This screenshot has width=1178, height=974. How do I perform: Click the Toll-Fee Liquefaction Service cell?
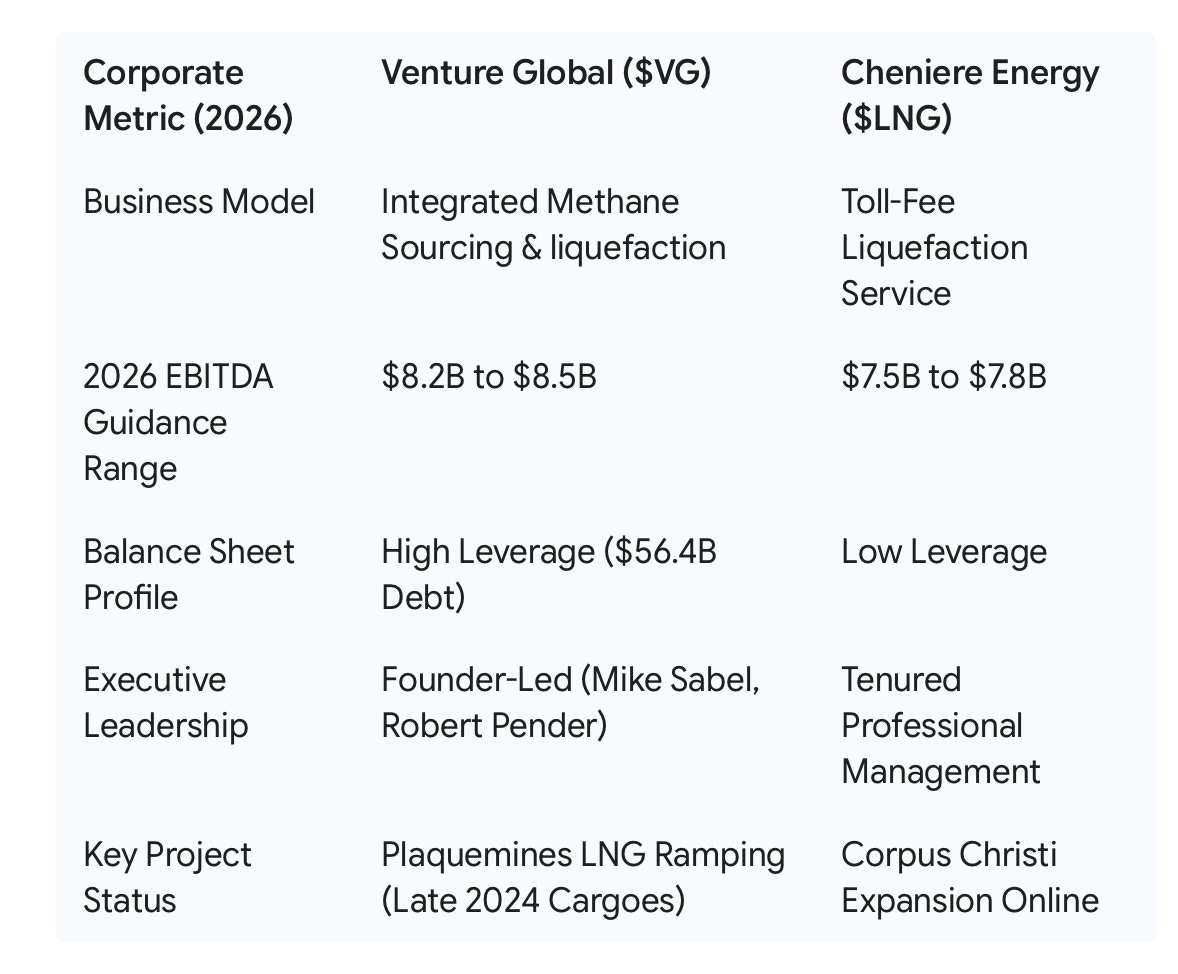click(x=935, y=247)
